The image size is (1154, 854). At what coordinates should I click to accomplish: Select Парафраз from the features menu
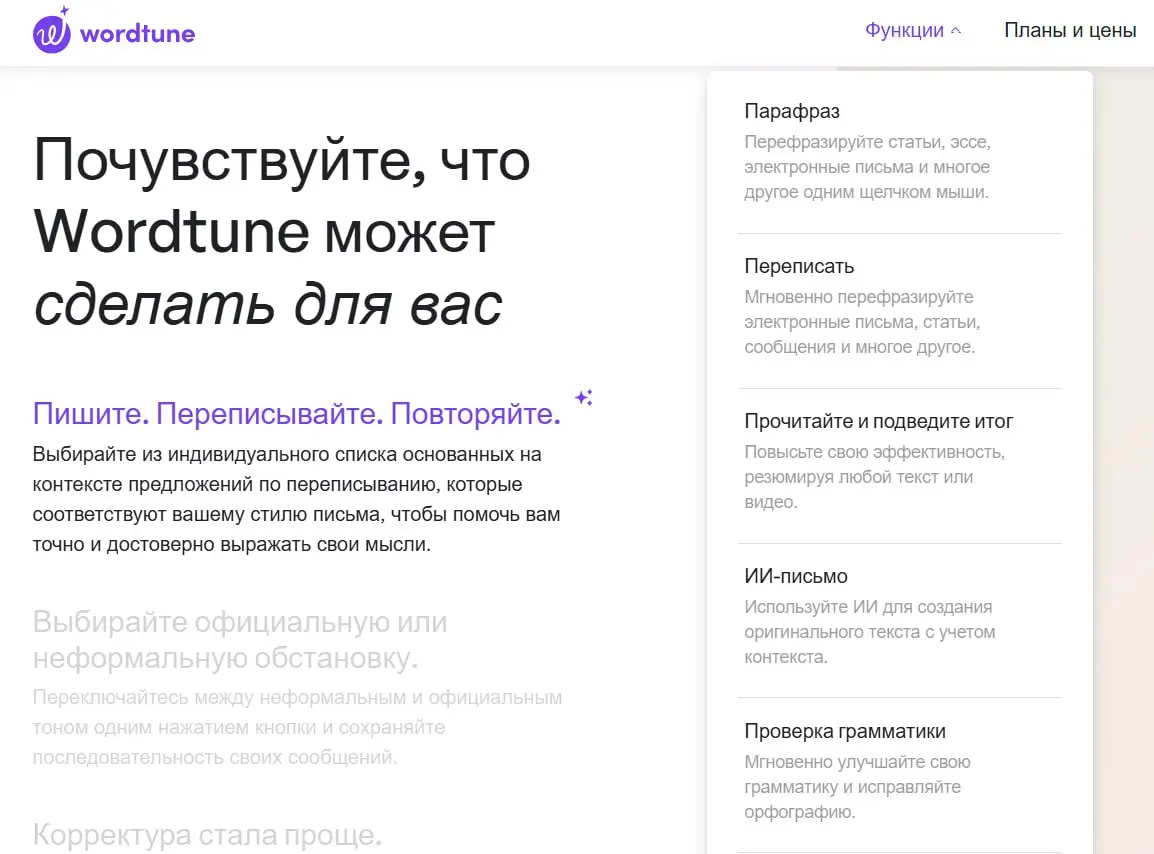coord(793,111)
